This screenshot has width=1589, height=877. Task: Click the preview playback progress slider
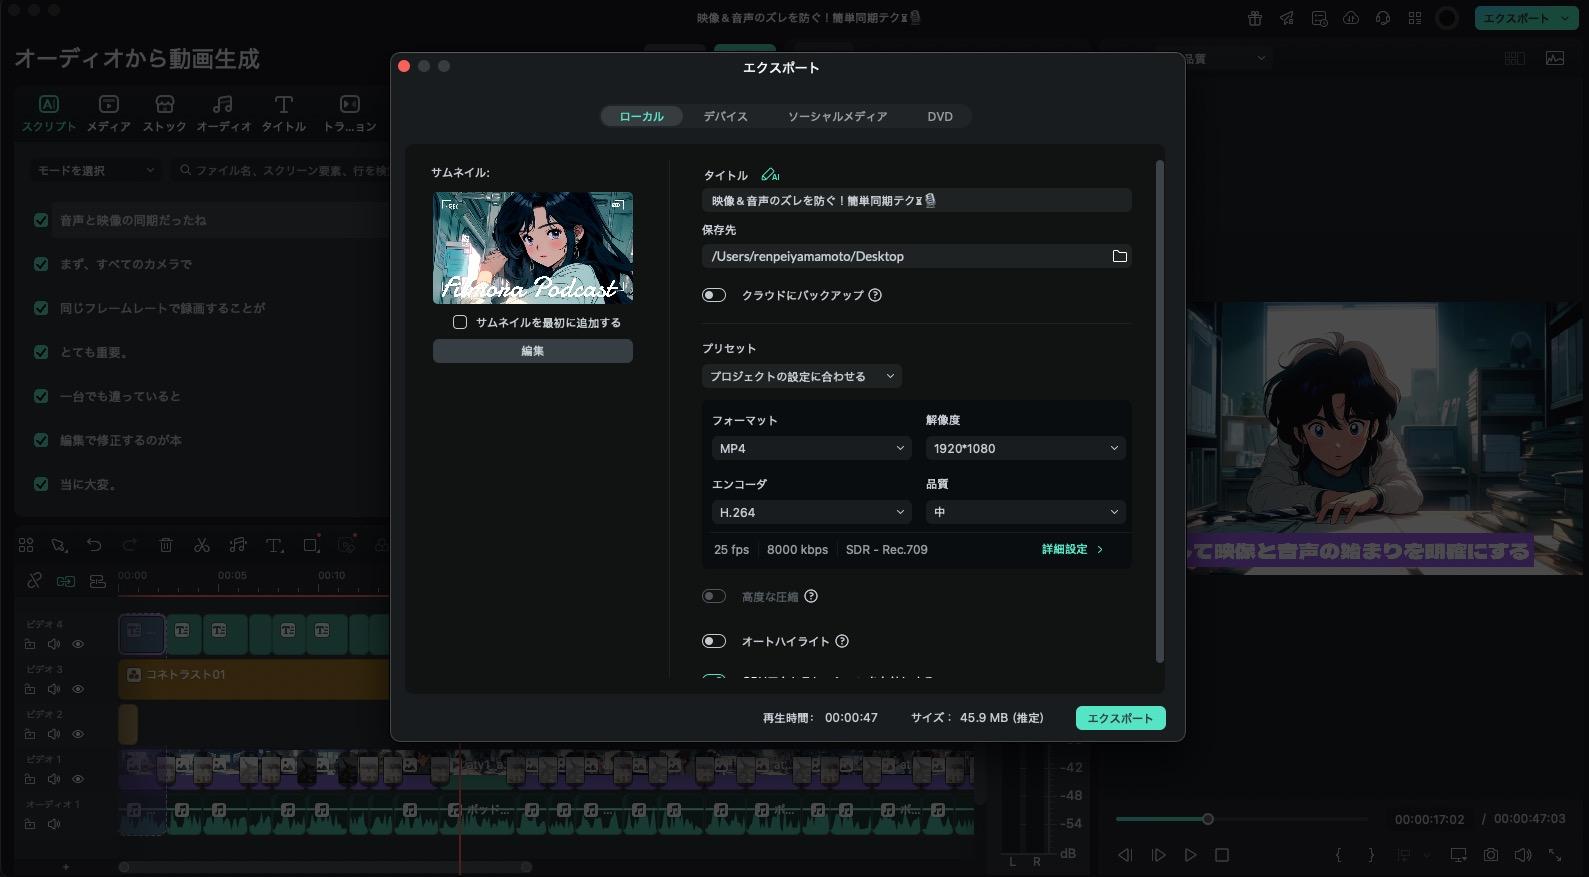click(x=1244, y=819)
